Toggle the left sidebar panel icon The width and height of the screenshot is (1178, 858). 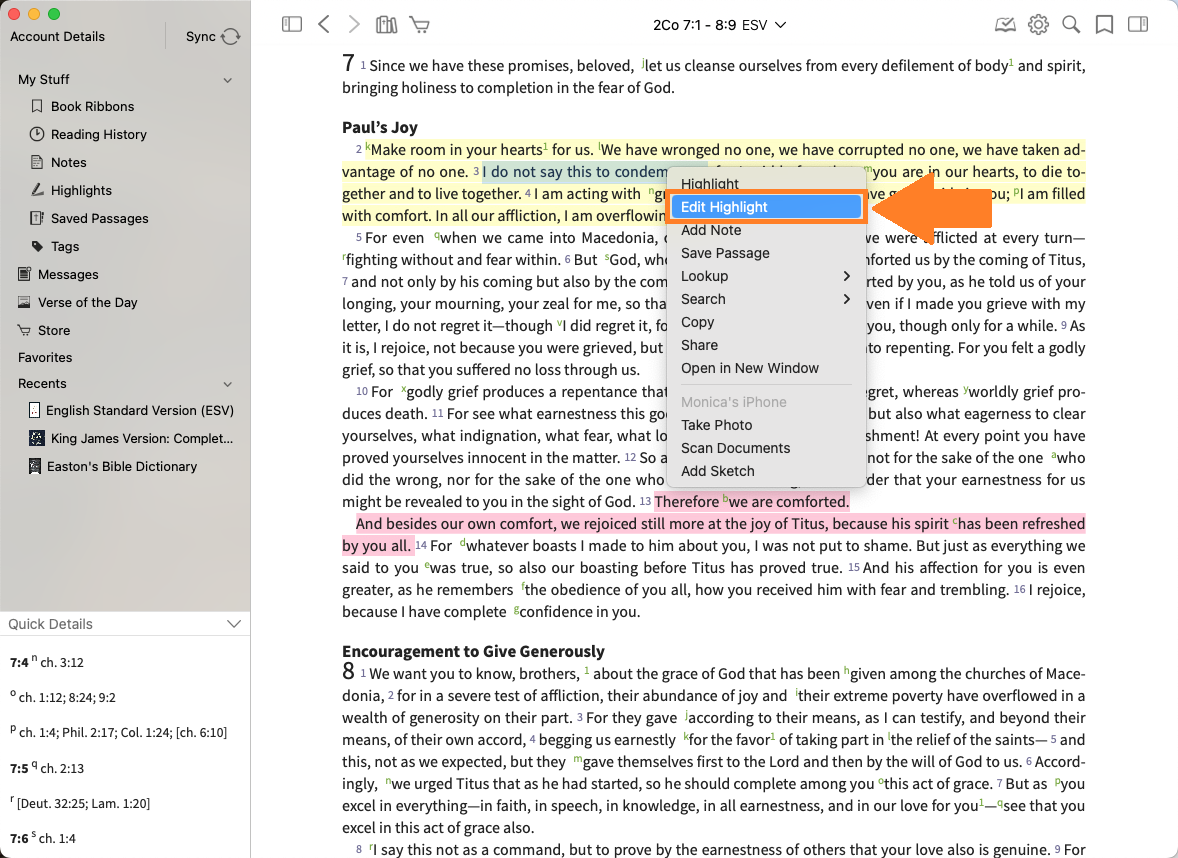coord(291,25)
